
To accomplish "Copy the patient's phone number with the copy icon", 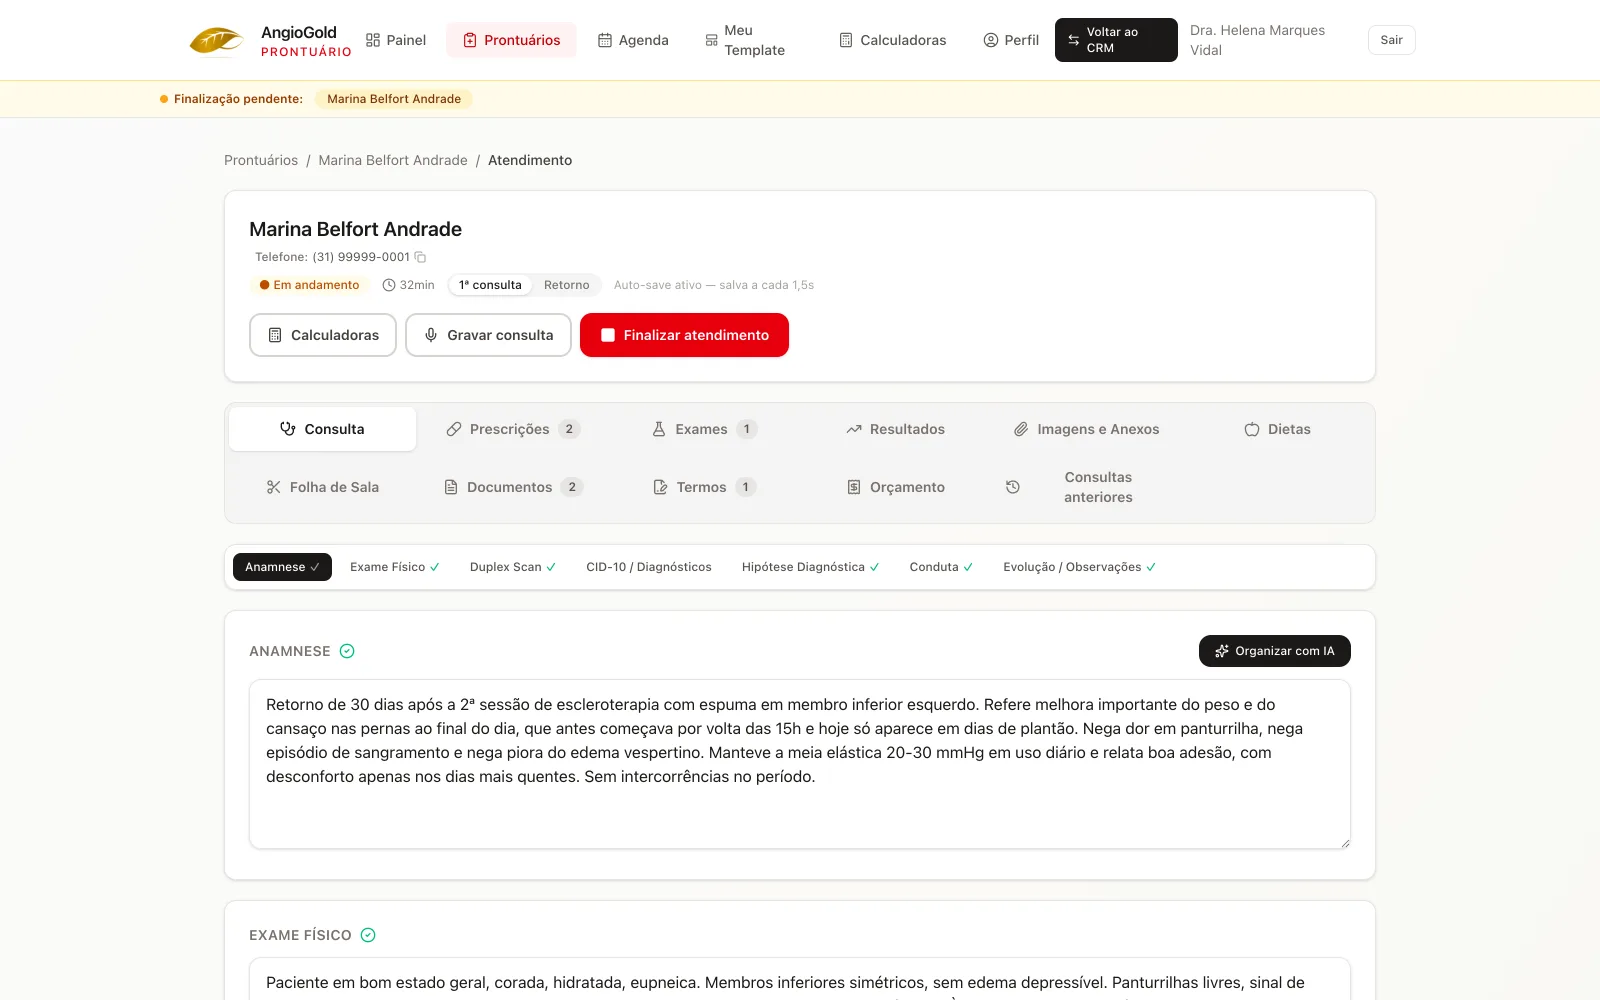I will (420, 257).
